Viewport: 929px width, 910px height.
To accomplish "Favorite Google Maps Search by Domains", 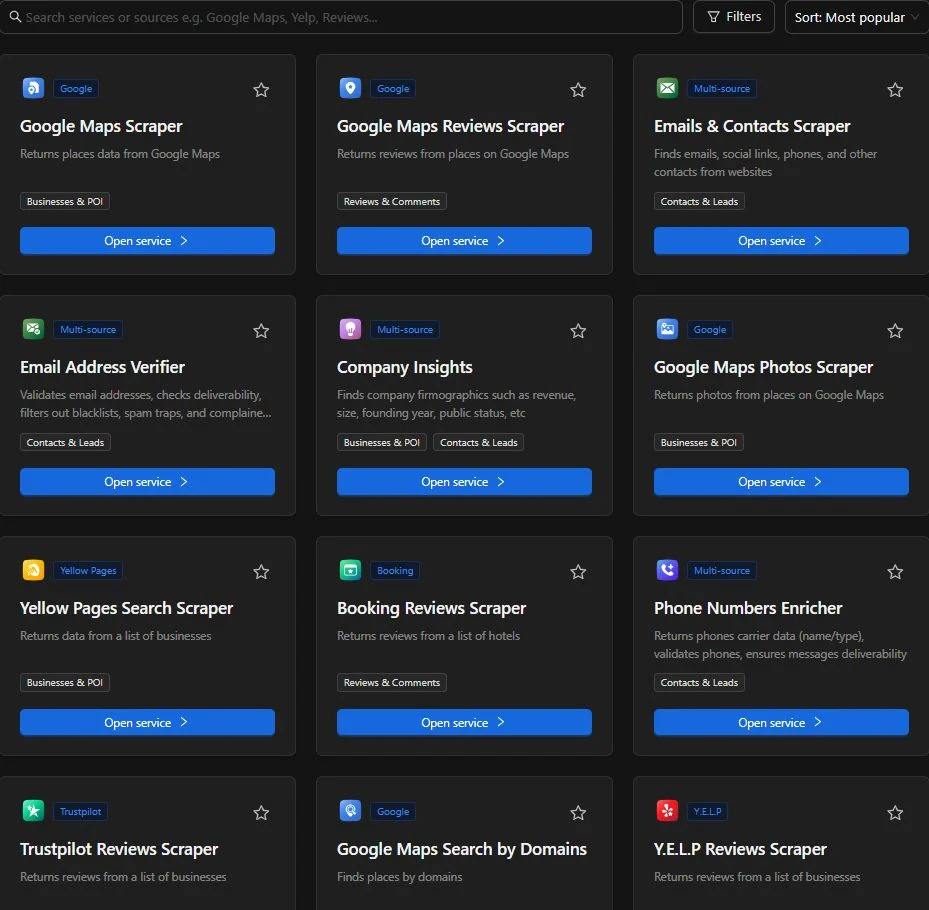I will 578,813.
